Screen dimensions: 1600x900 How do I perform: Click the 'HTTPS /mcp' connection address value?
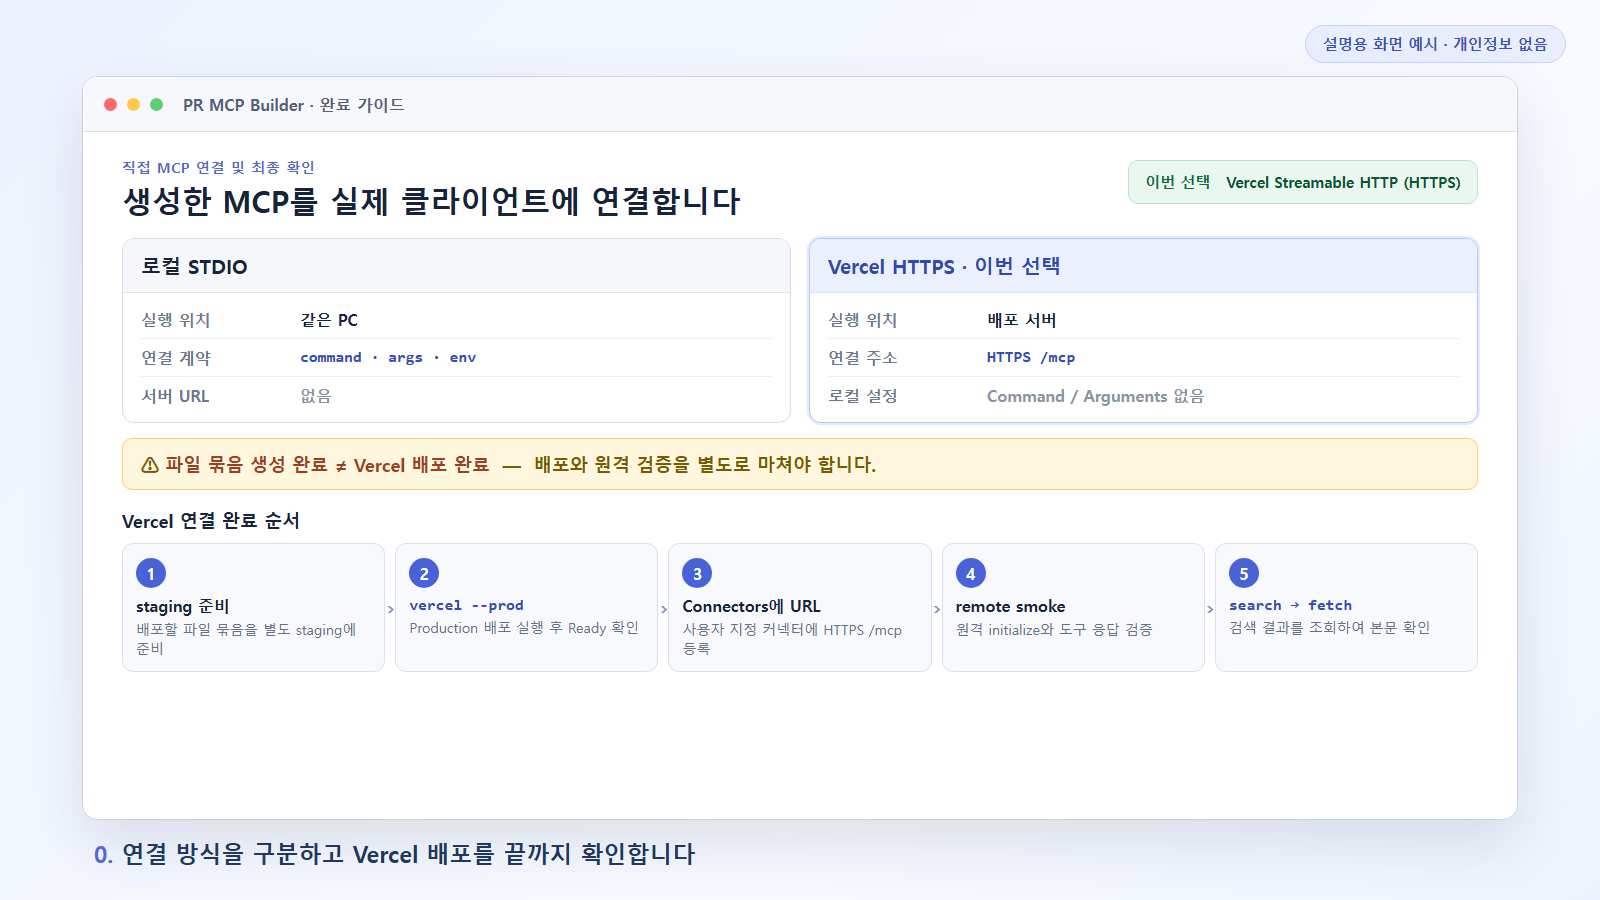(x=1030, y=357)
